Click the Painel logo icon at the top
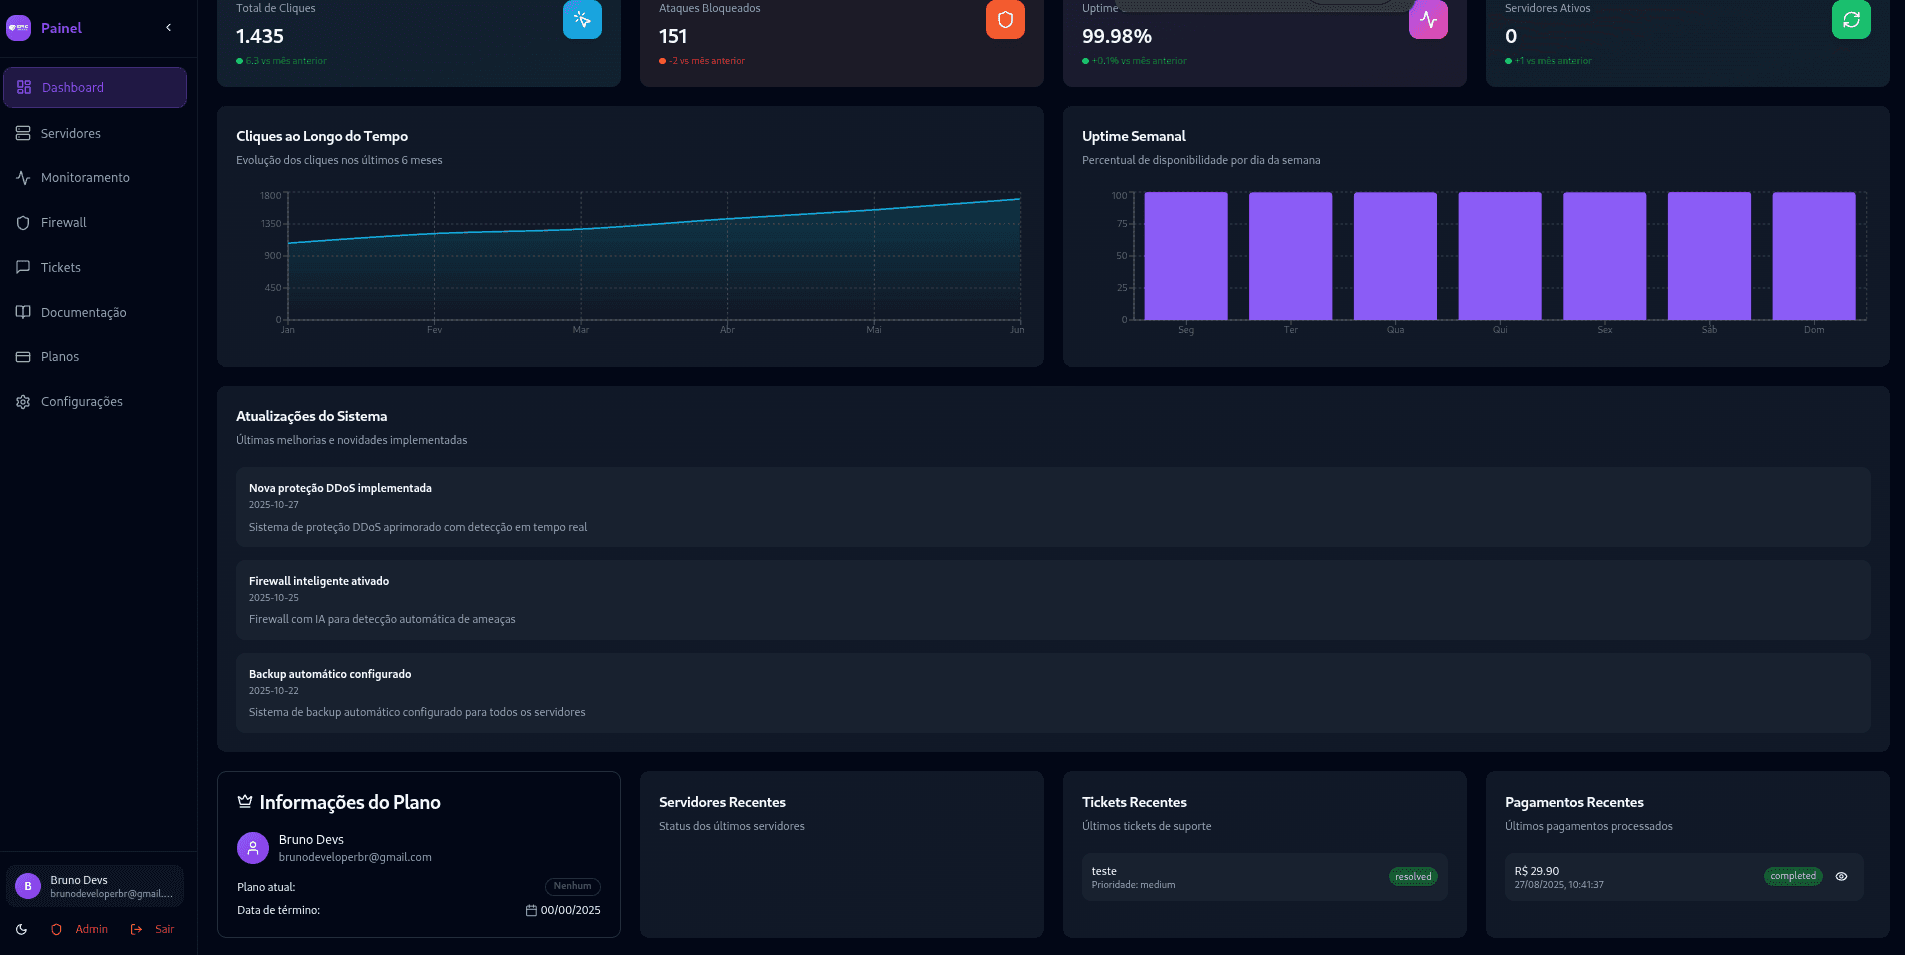Viewport: 1905px width, 955px height. point(18,27)
